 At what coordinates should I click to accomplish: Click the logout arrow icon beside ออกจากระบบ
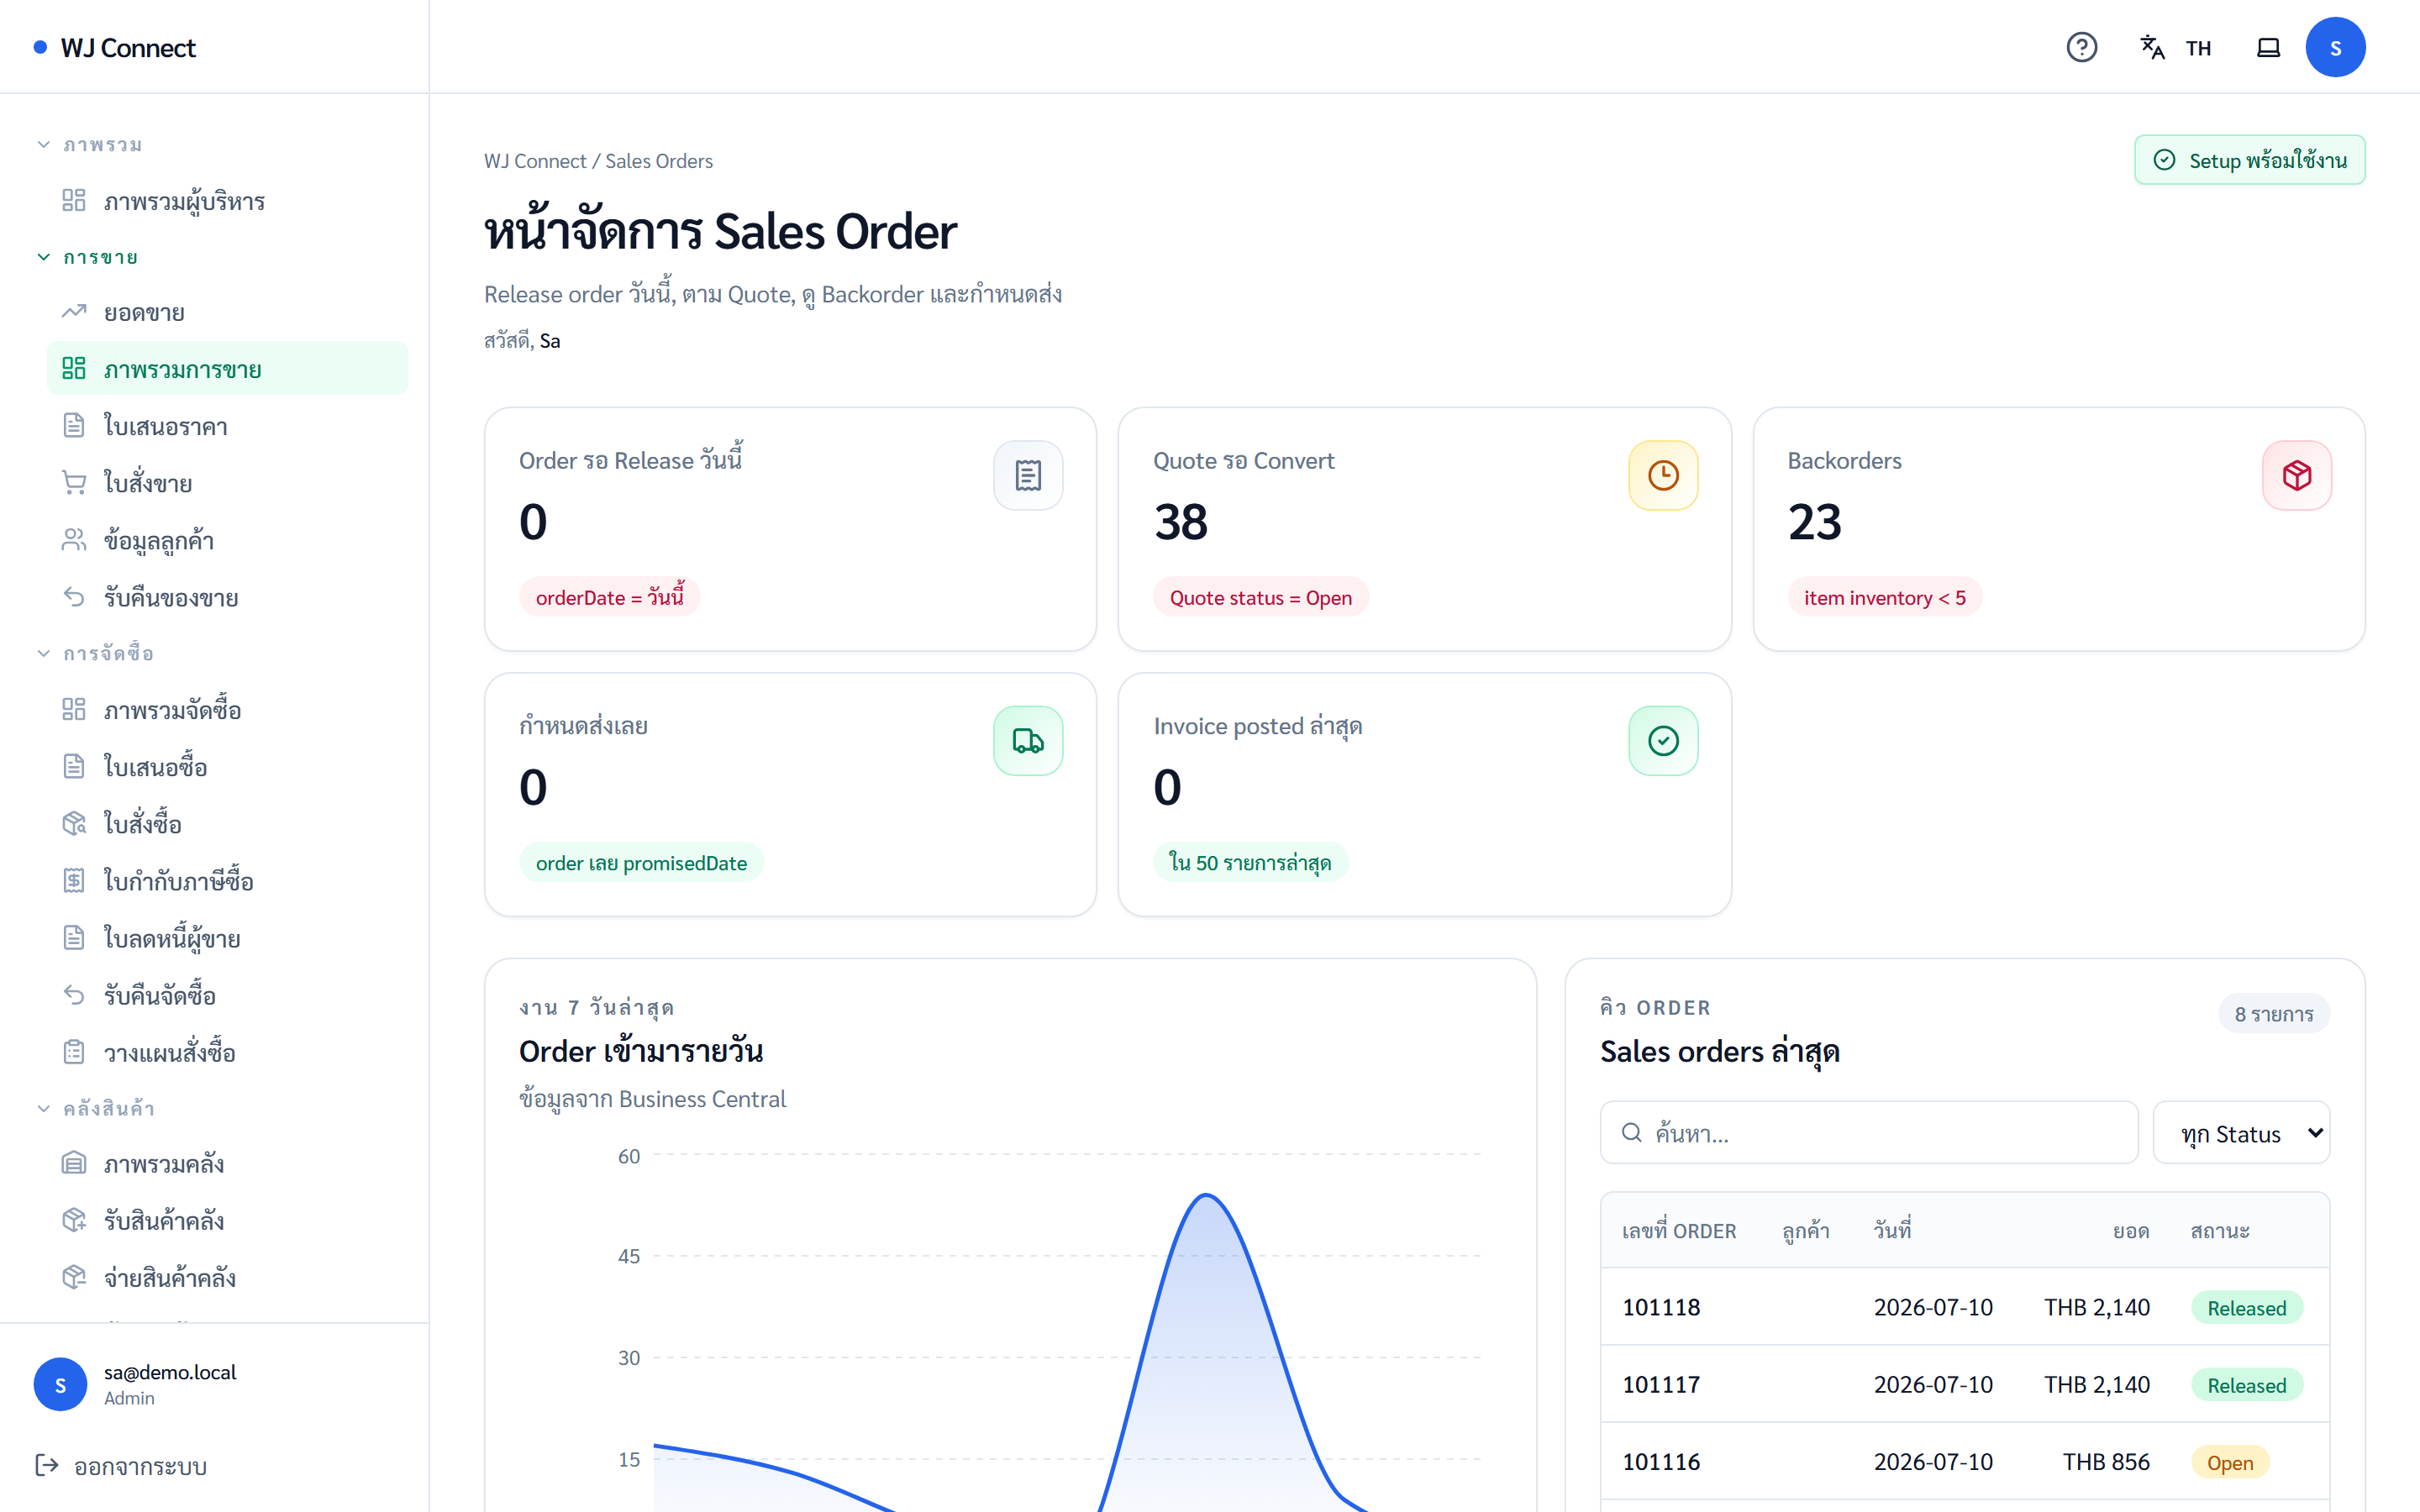click(47, 1465)
